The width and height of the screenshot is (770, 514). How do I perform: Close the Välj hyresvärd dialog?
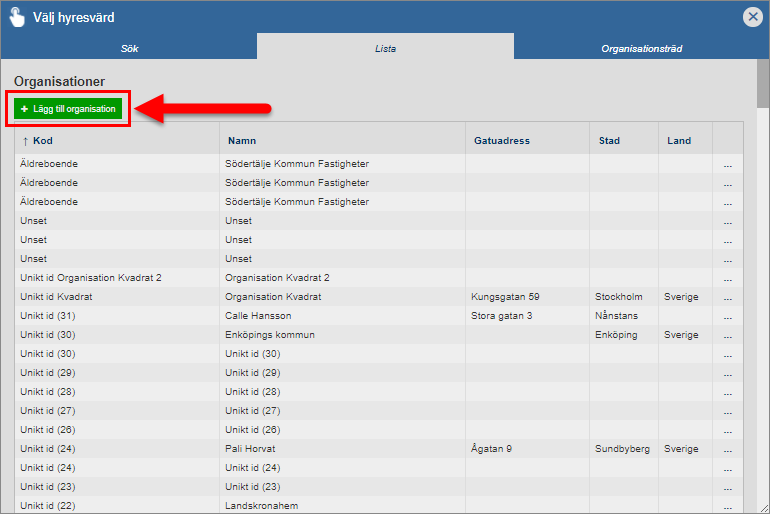click(x=753, y=17)
